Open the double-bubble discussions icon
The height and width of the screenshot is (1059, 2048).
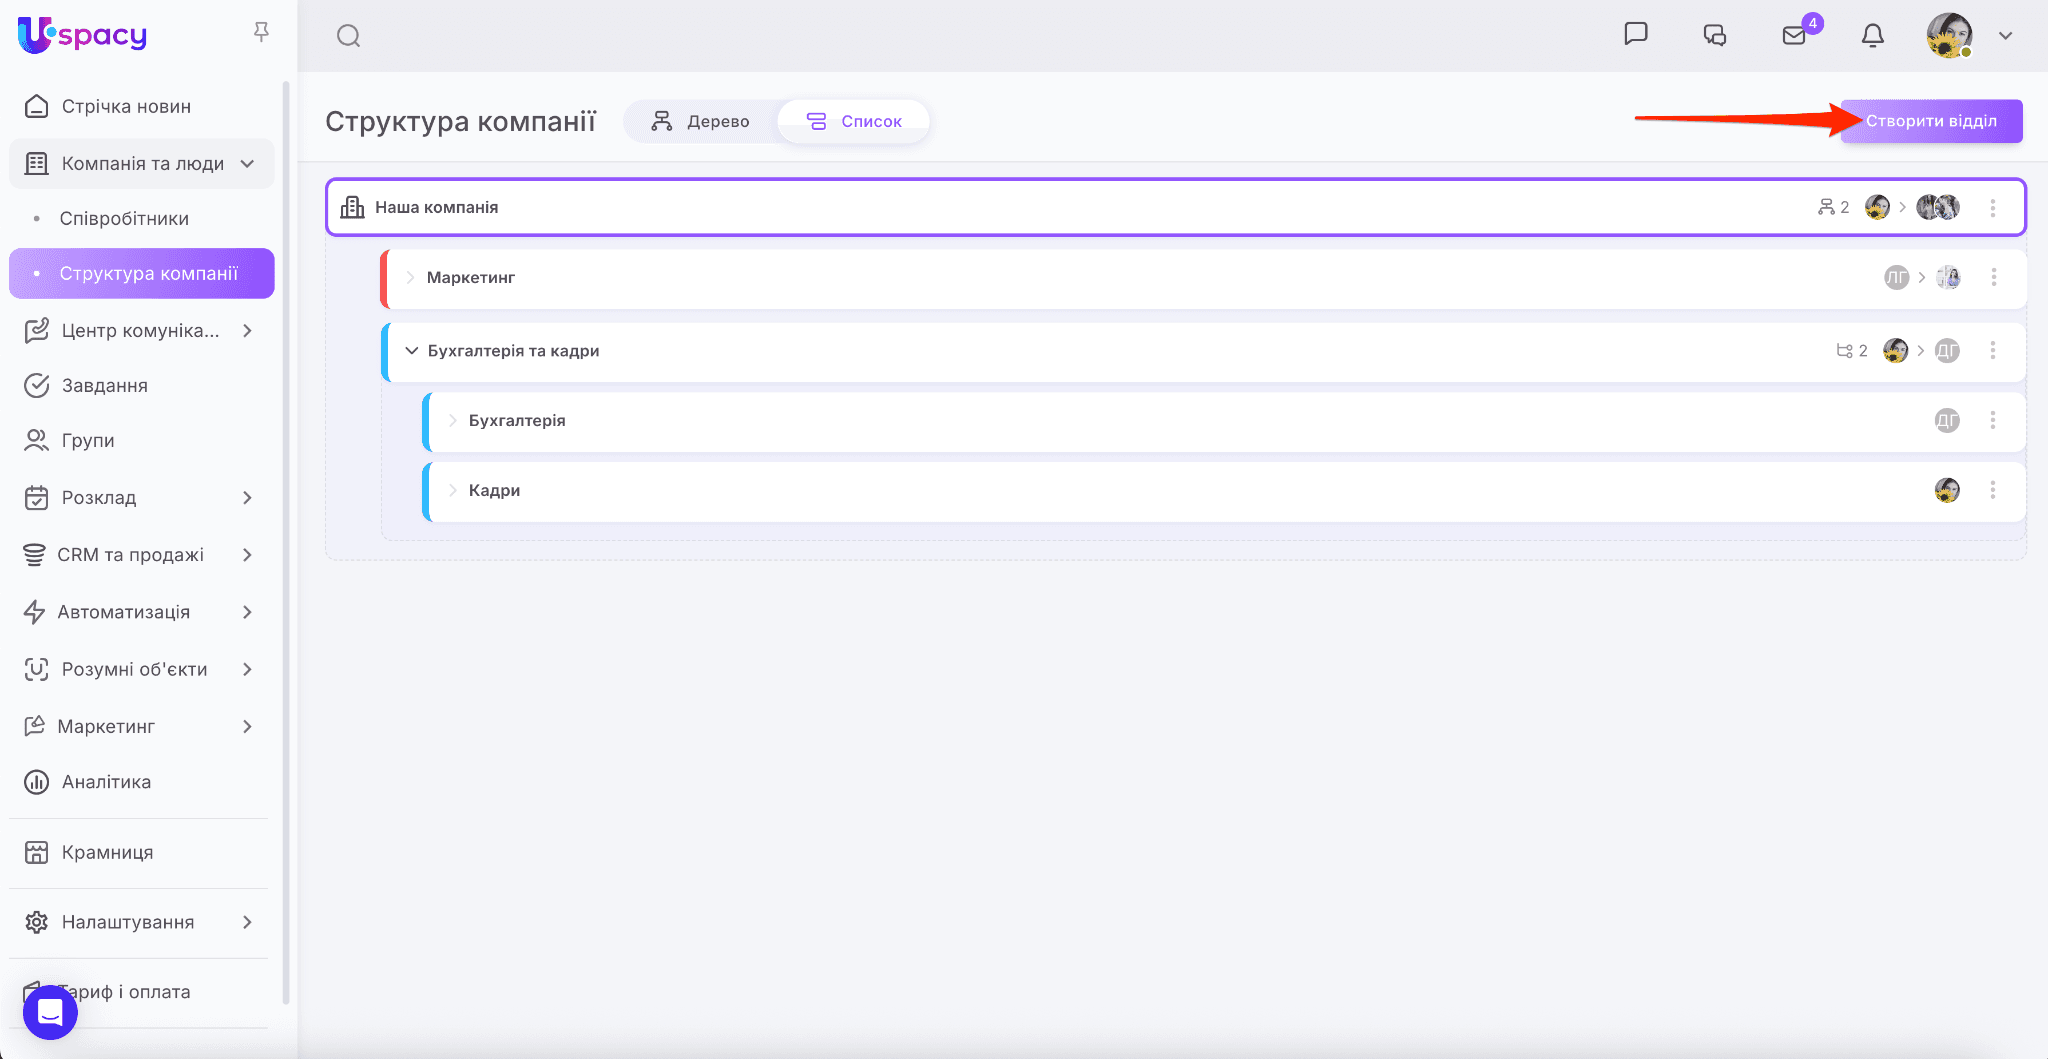tap(1715, 36)
